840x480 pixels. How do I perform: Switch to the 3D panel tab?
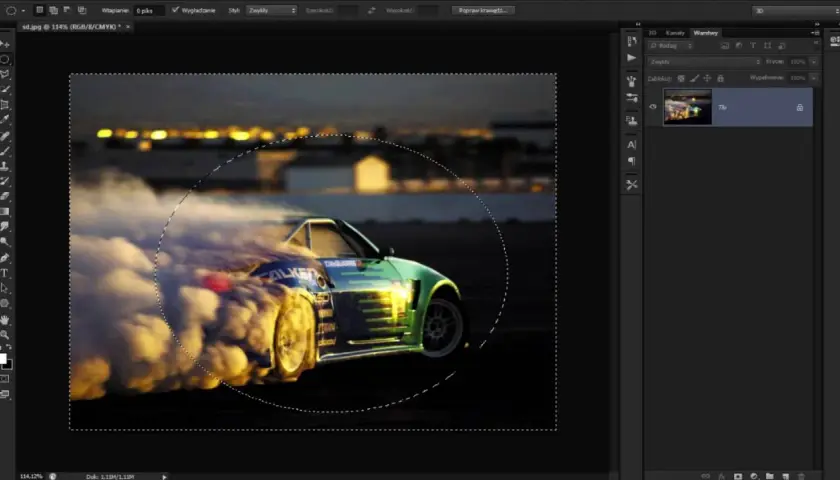tap(652, 33)
